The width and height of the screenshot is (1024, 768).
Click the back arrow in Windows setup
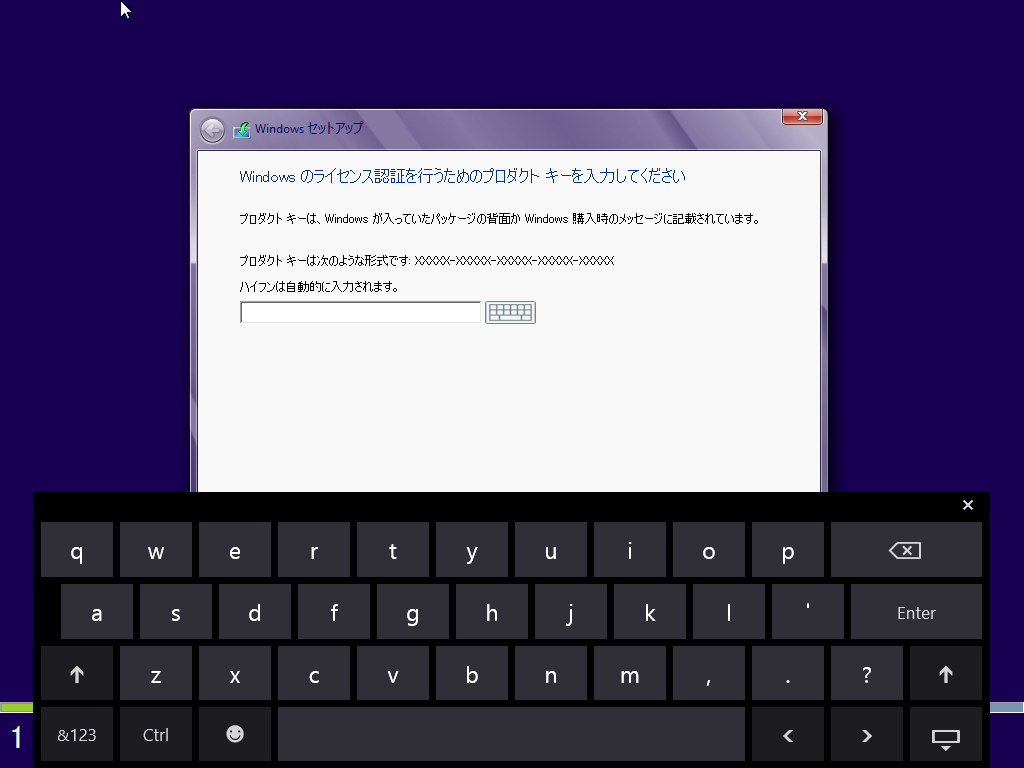(212, 130)
